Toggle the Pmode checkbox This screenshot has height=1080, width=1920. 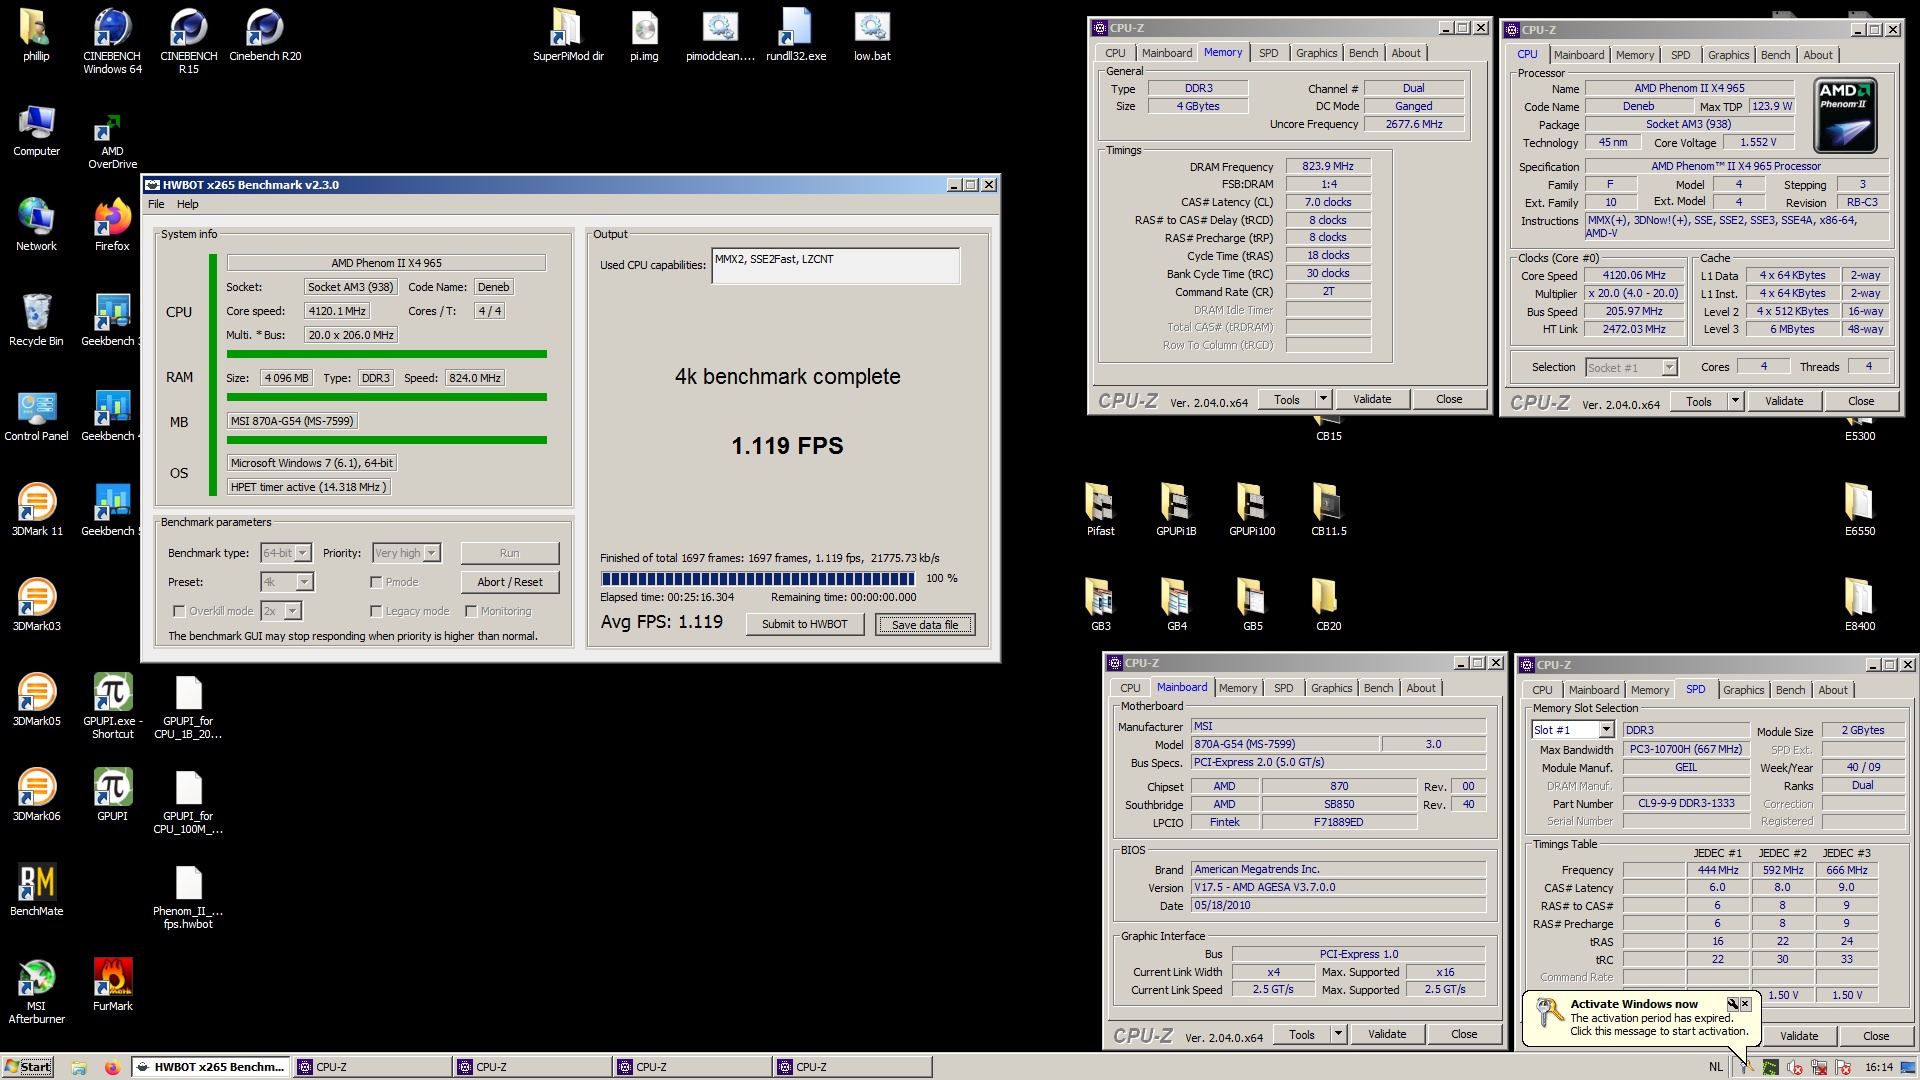click(x=376, y=582)
